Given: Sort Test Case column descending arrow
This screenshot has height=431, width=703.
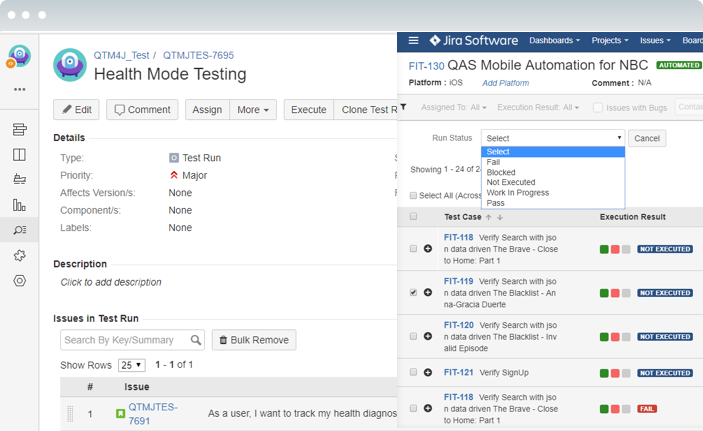Looking at the screenshot, I should click(x=500, y=217).
